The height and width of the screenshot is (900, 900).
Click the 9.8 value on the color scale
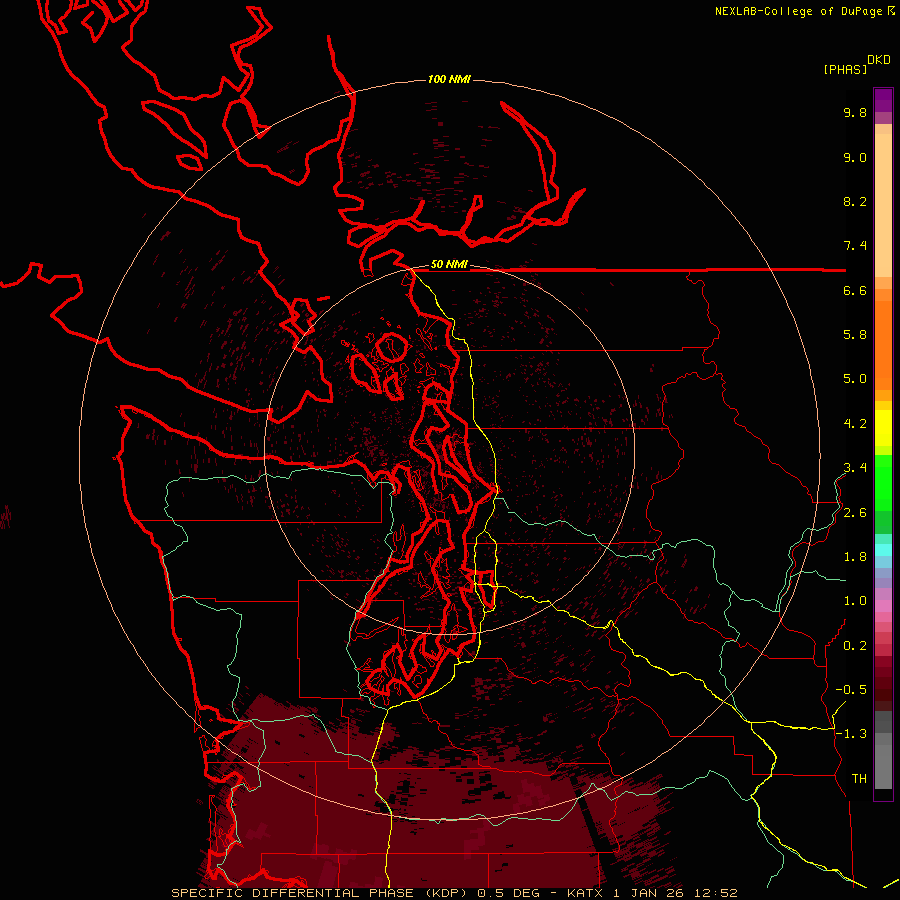point(855,112)
